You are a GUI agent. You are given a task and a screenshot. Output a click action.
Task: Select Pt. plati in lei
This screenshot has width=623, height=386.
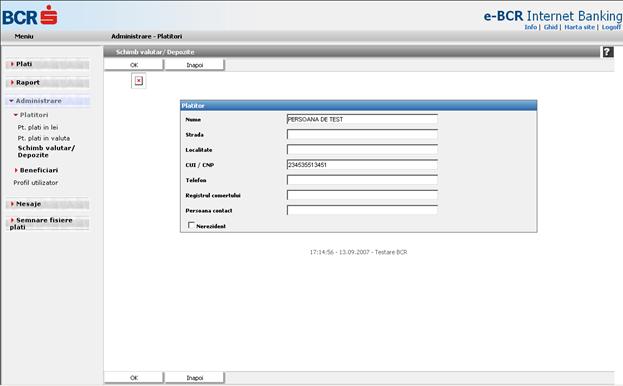pyautogui.click(x=38, y=127)
